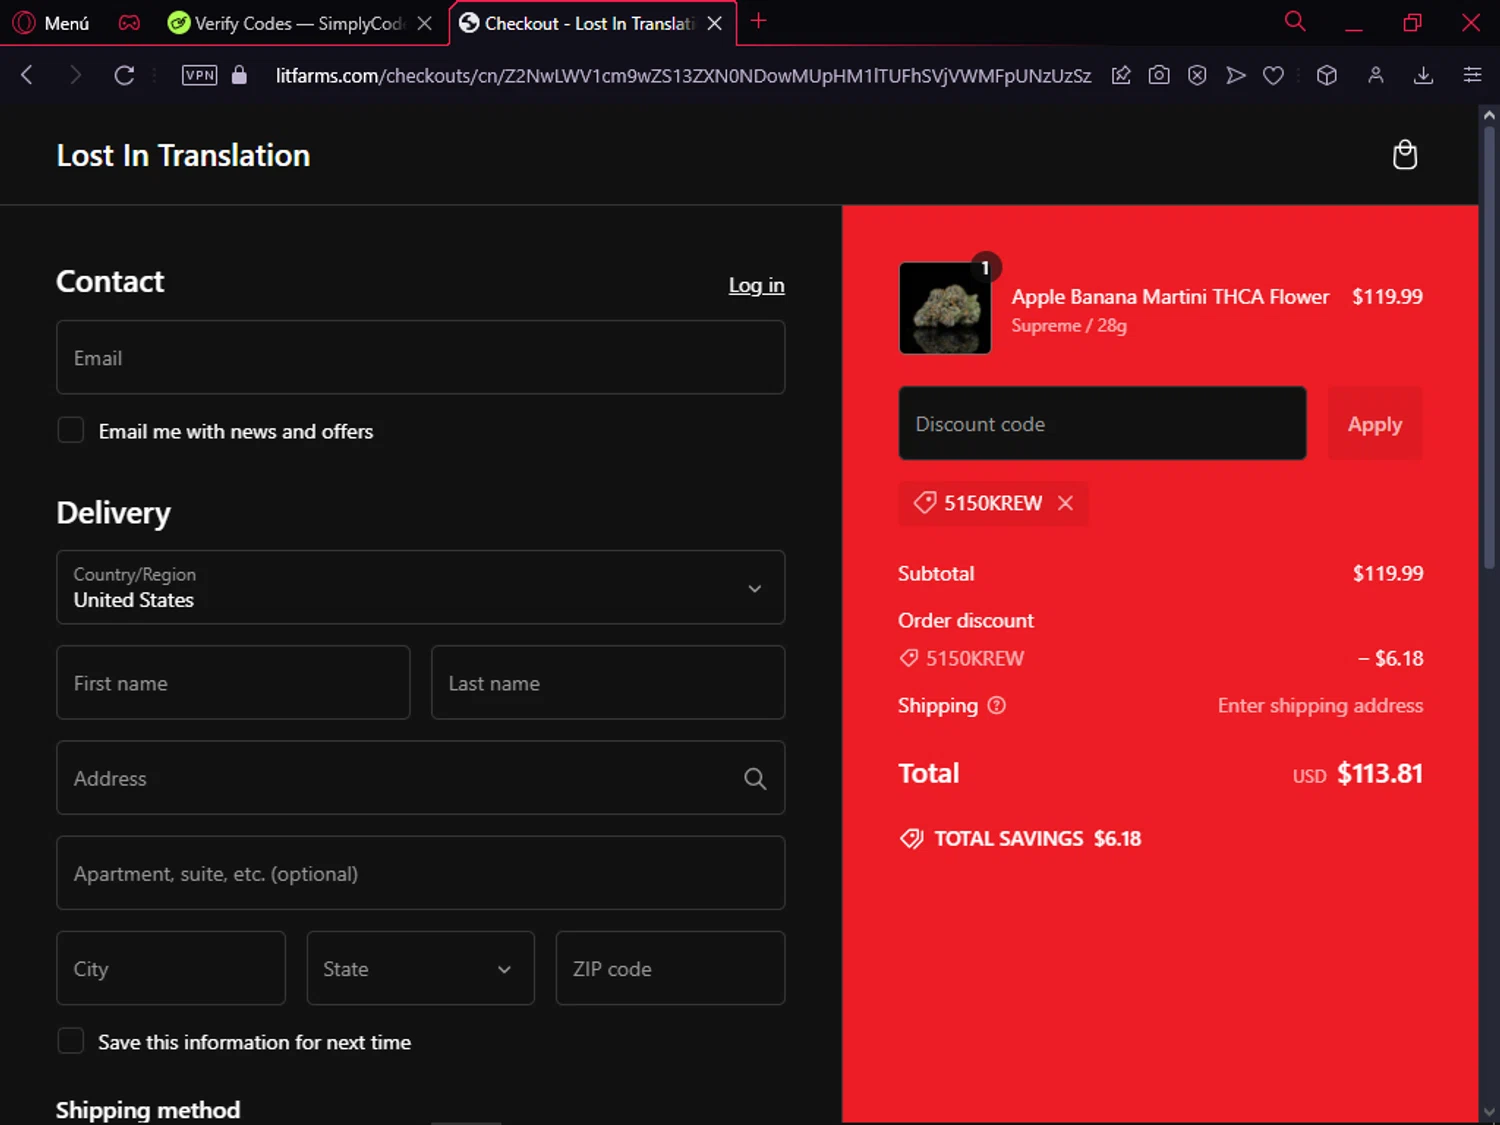
Task: Click the Apple Banana Martini THCA Flower name
Action: 1170,296
